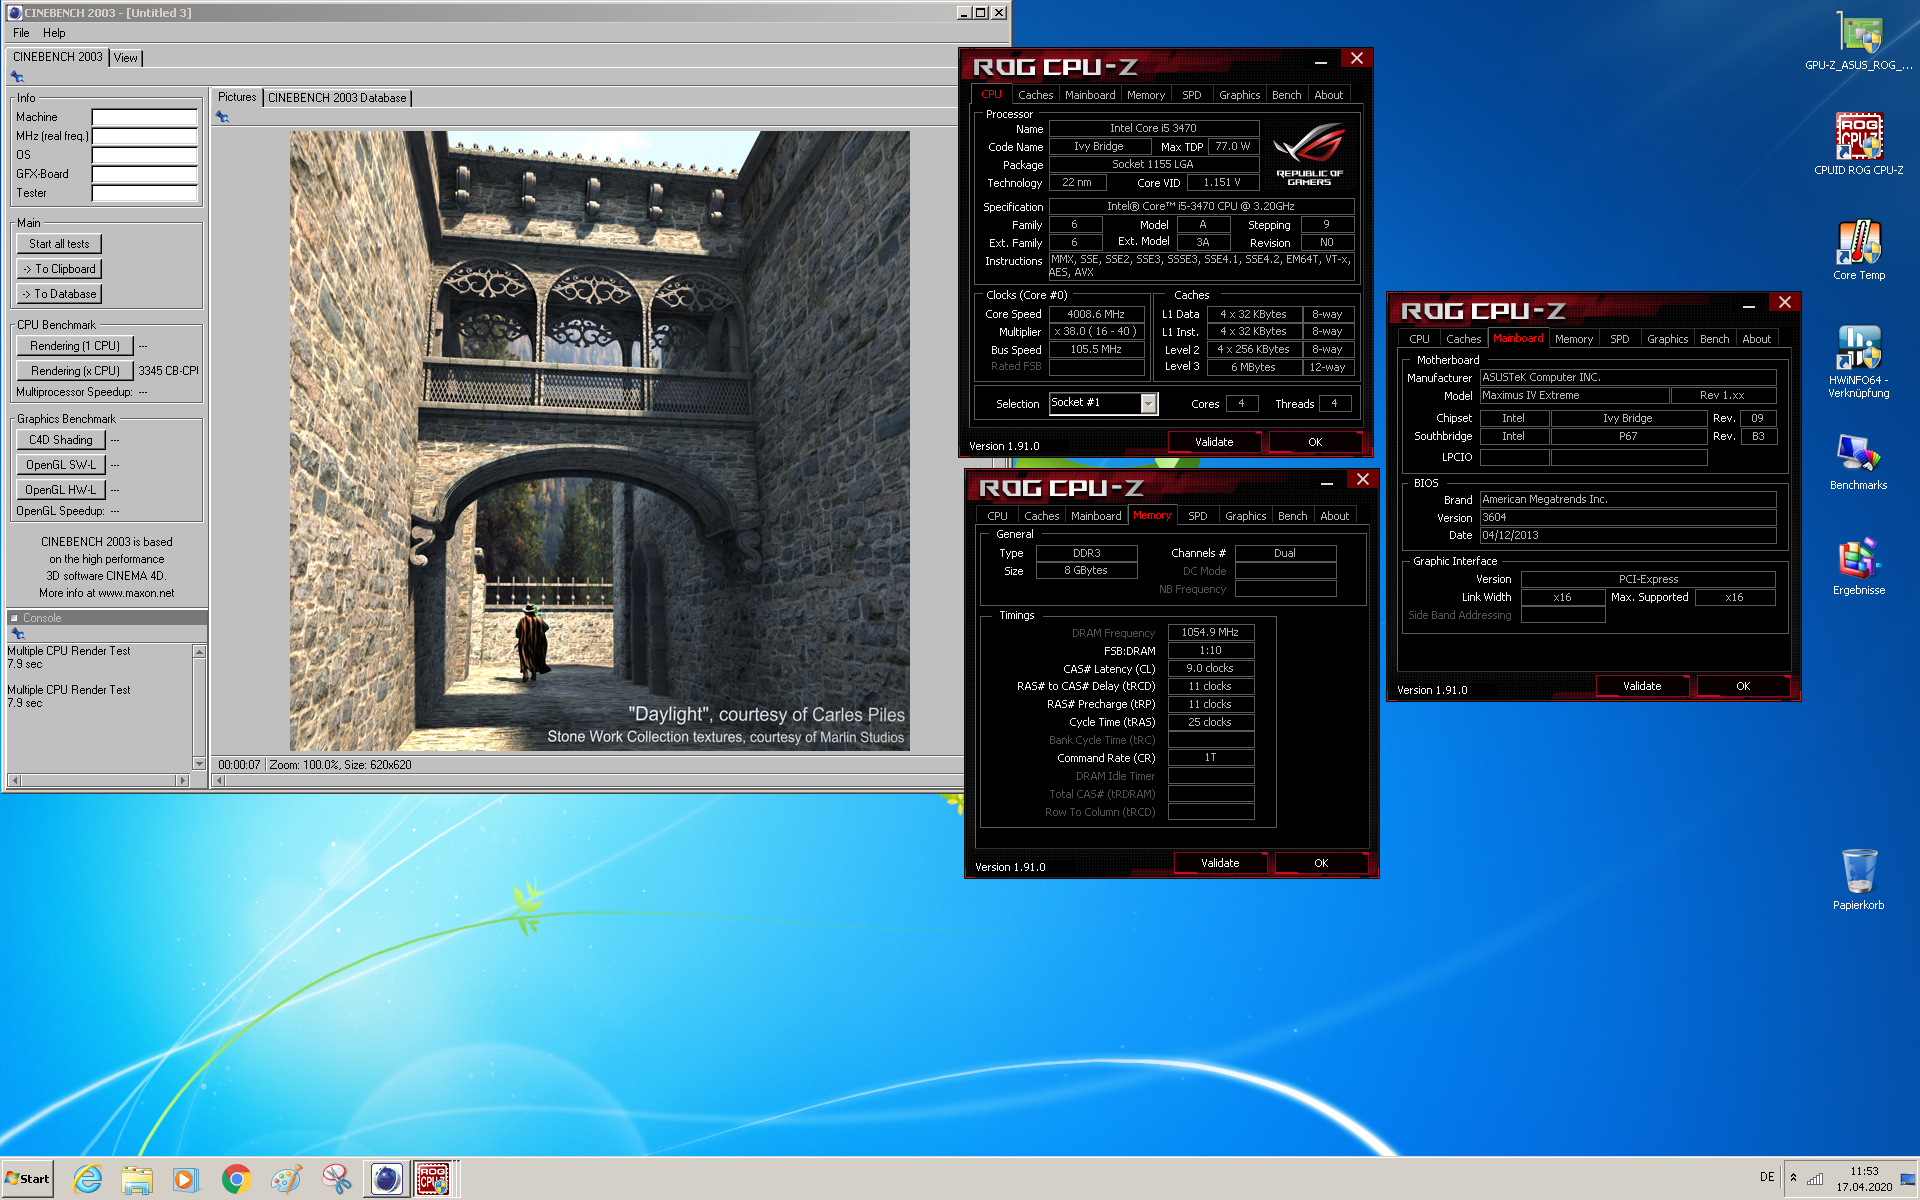Run Rendering (1 CPU) benchmark

[75, 346]
